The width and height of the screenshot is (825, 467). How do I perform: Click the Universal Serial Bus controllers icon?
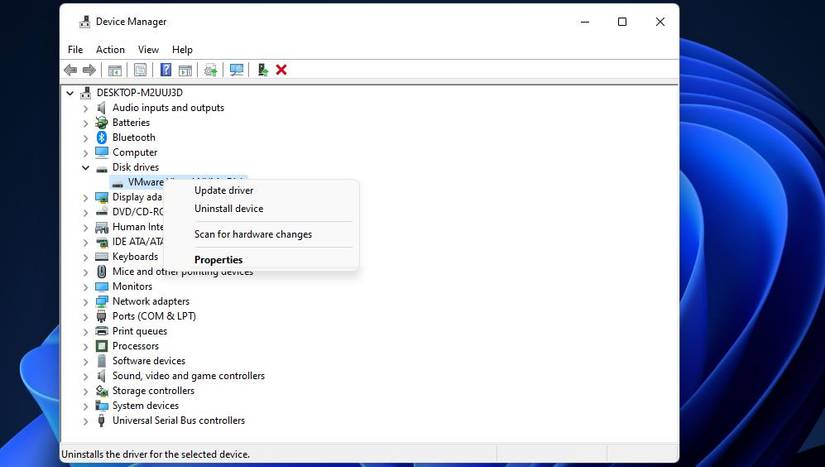pyautogui.click(x=102, y=421)
